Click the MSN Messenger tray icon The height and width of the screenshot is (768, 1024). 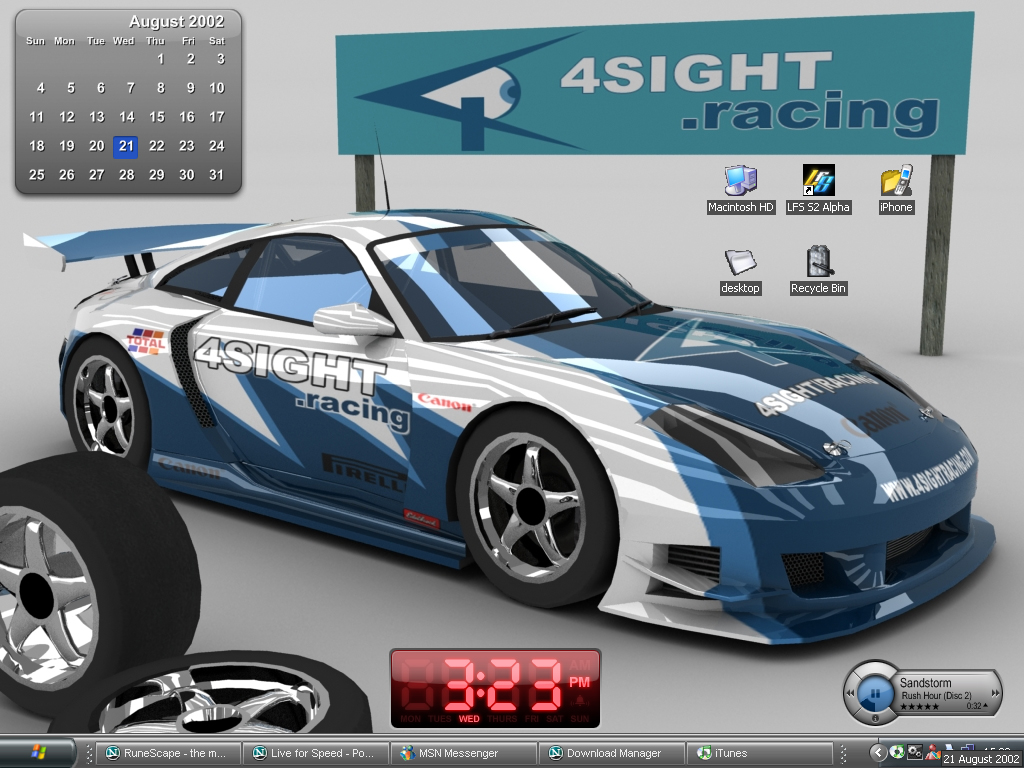(933, 752)
